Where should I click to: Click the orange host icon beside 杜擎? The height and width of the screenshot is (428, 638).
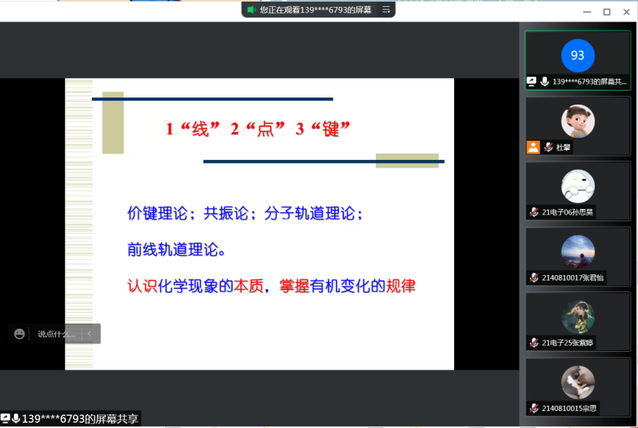[x=533, y=146]
